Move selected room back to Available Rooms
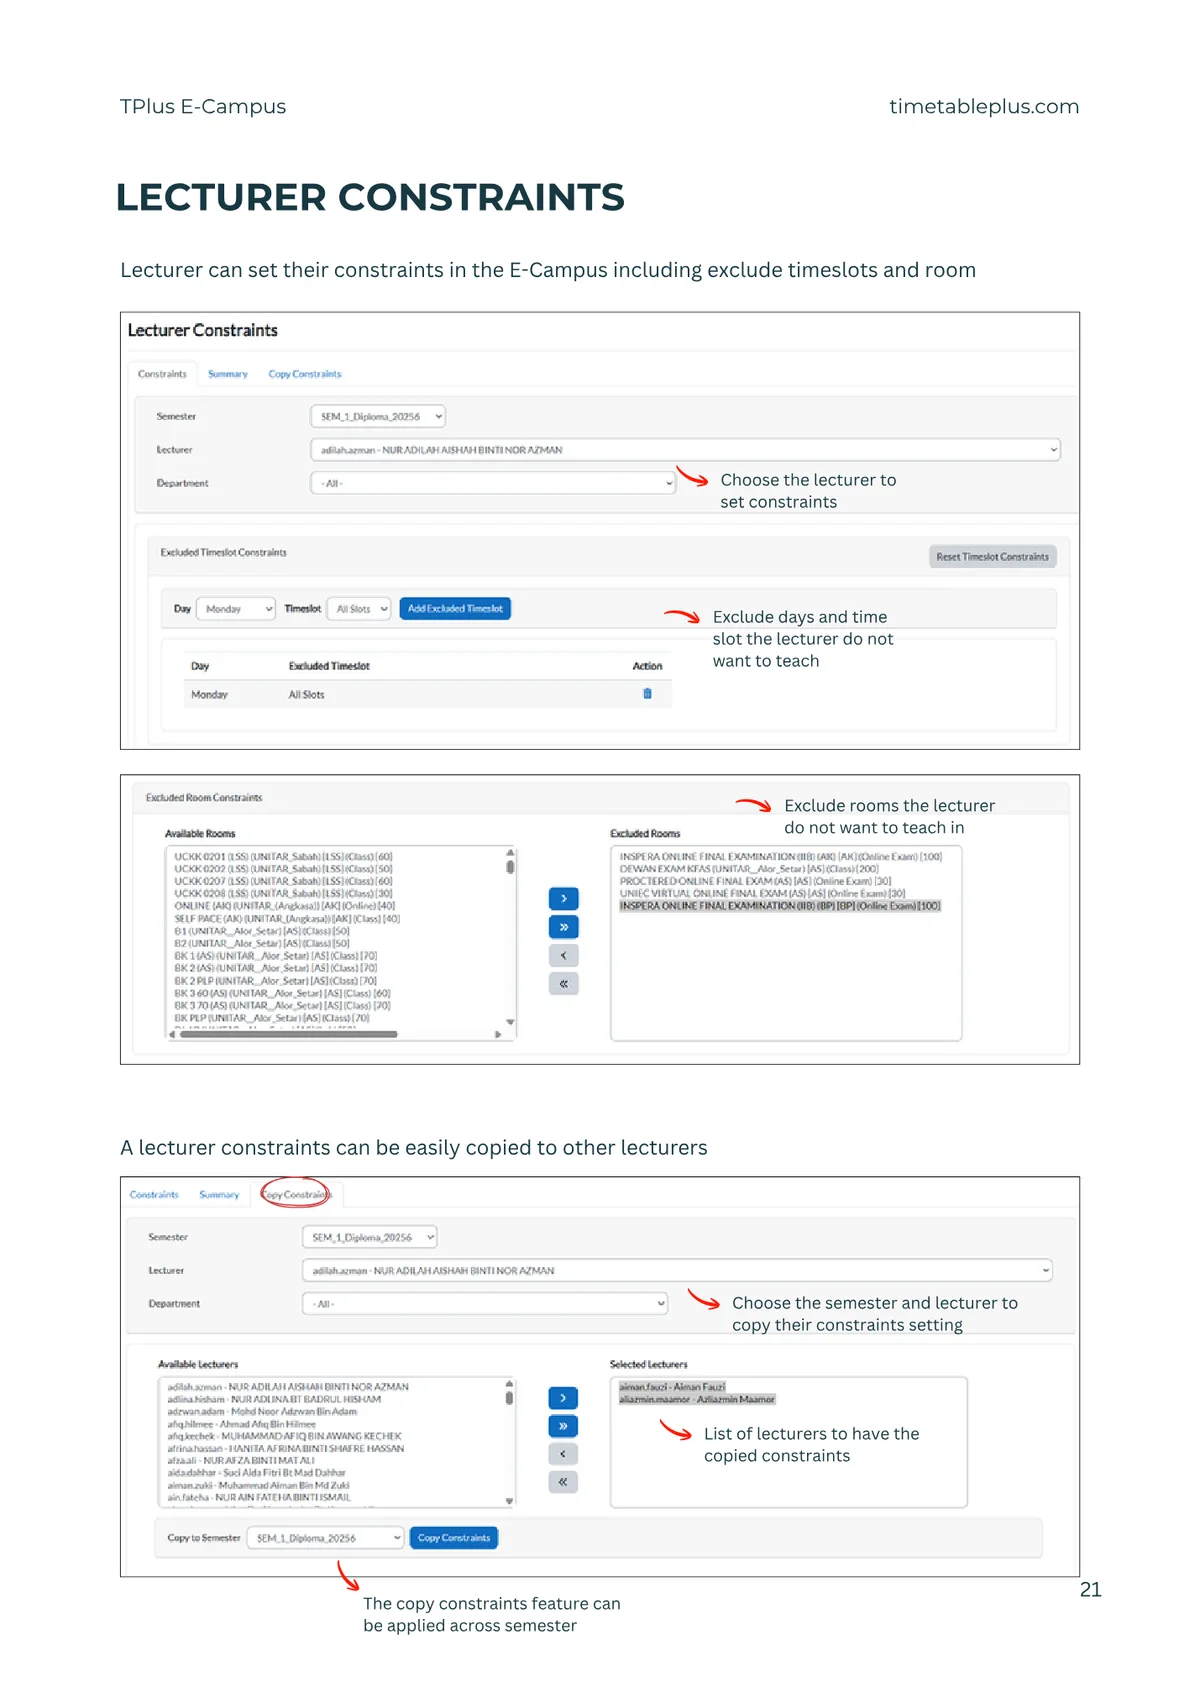 point(563,956)
